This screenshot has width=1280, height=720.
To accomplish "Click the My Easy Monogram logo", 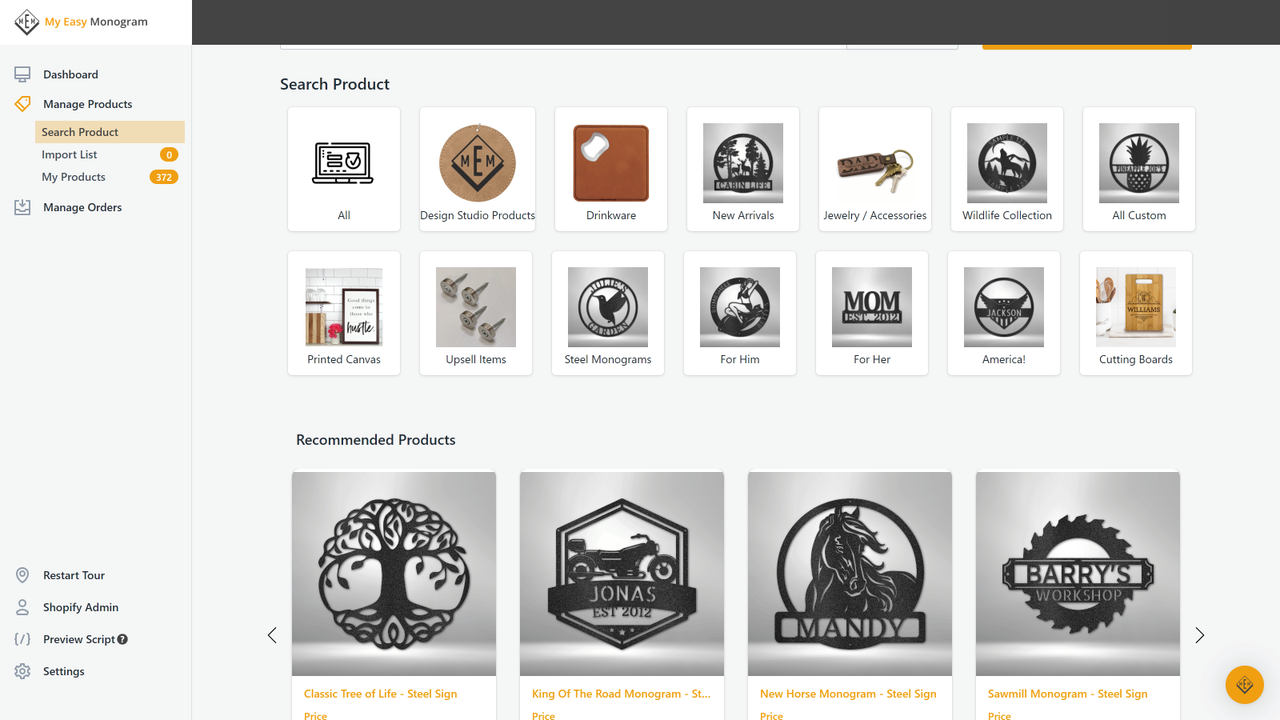I will (80, 21).
